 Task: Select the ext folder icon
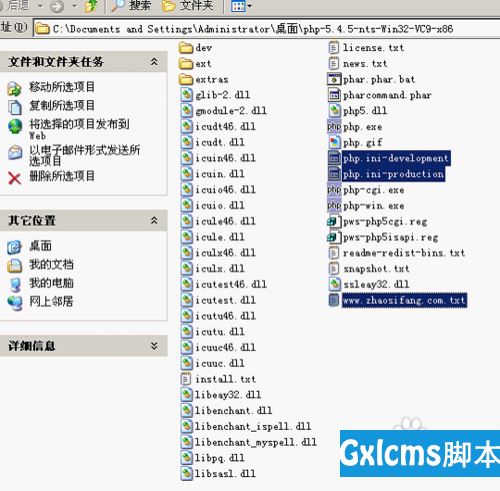pos(186,63)
